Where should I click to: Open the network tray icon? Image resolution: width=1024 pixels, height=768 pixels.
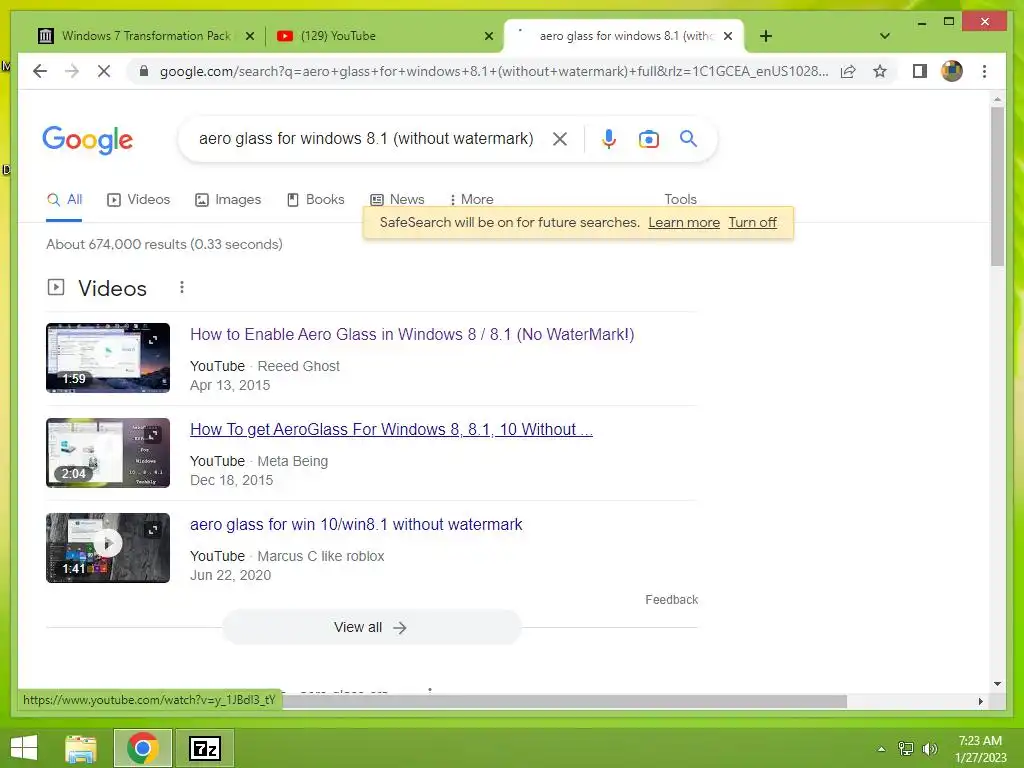pos(906,749)
